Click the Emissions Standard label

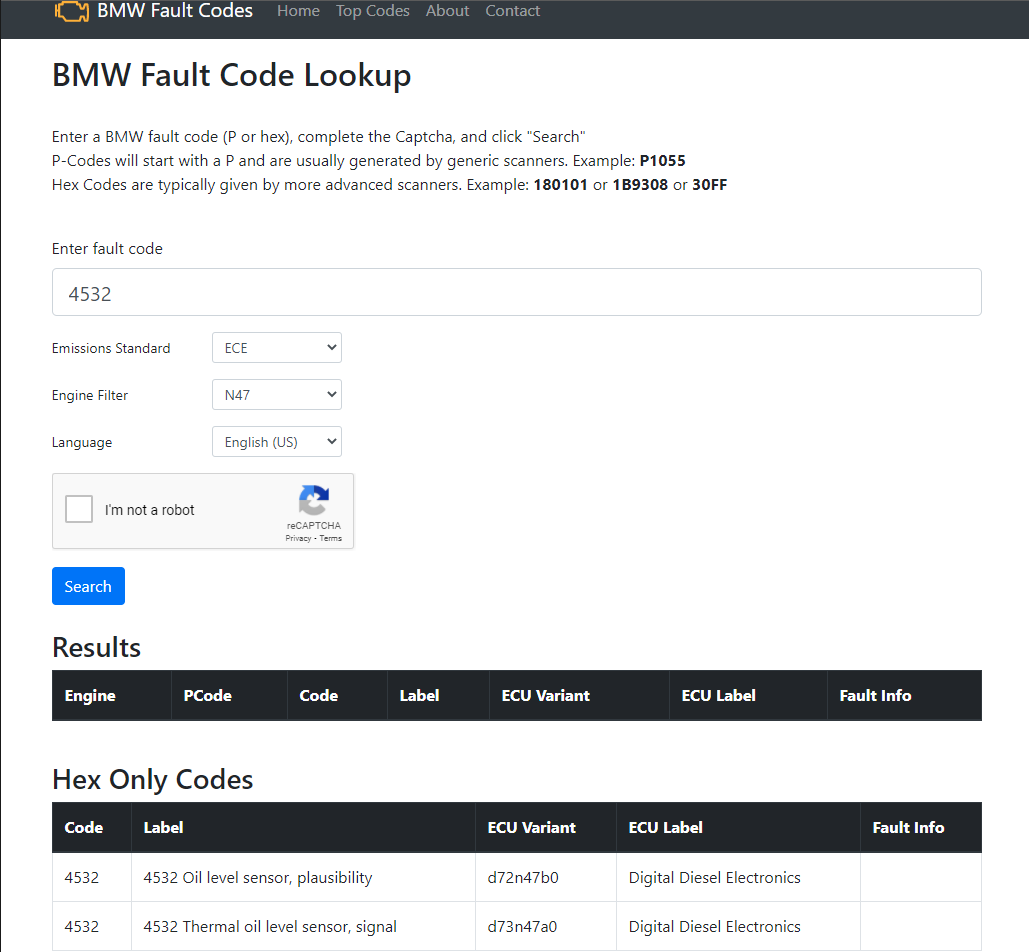click(x=111, y=348)
